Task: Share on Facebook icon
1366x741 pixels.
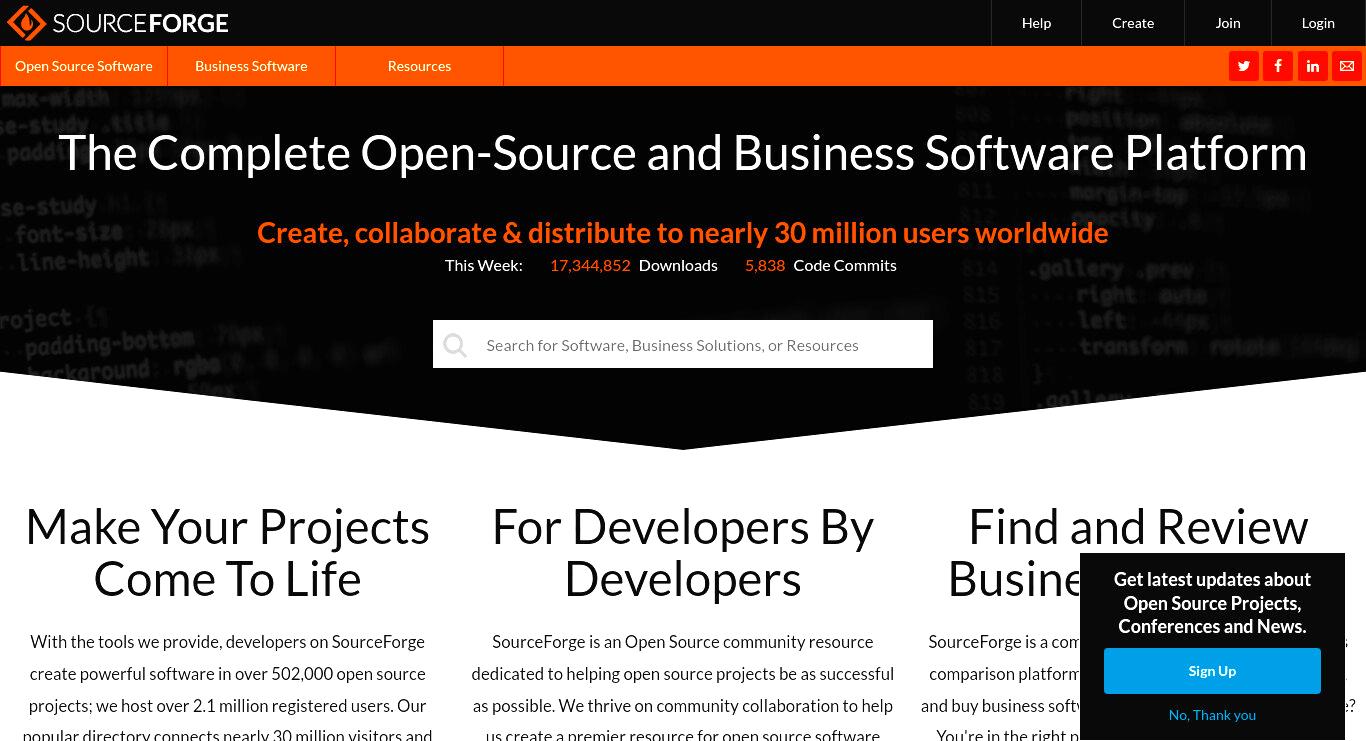Action: click(1278, 66)
